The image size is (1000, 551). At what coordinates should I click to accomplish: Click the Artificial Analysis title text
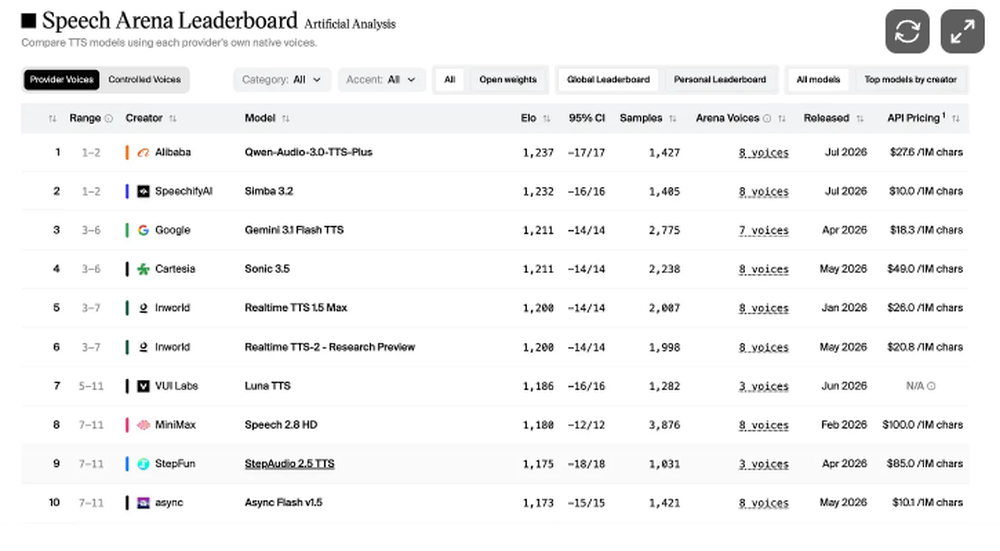[x=349, y=24]
